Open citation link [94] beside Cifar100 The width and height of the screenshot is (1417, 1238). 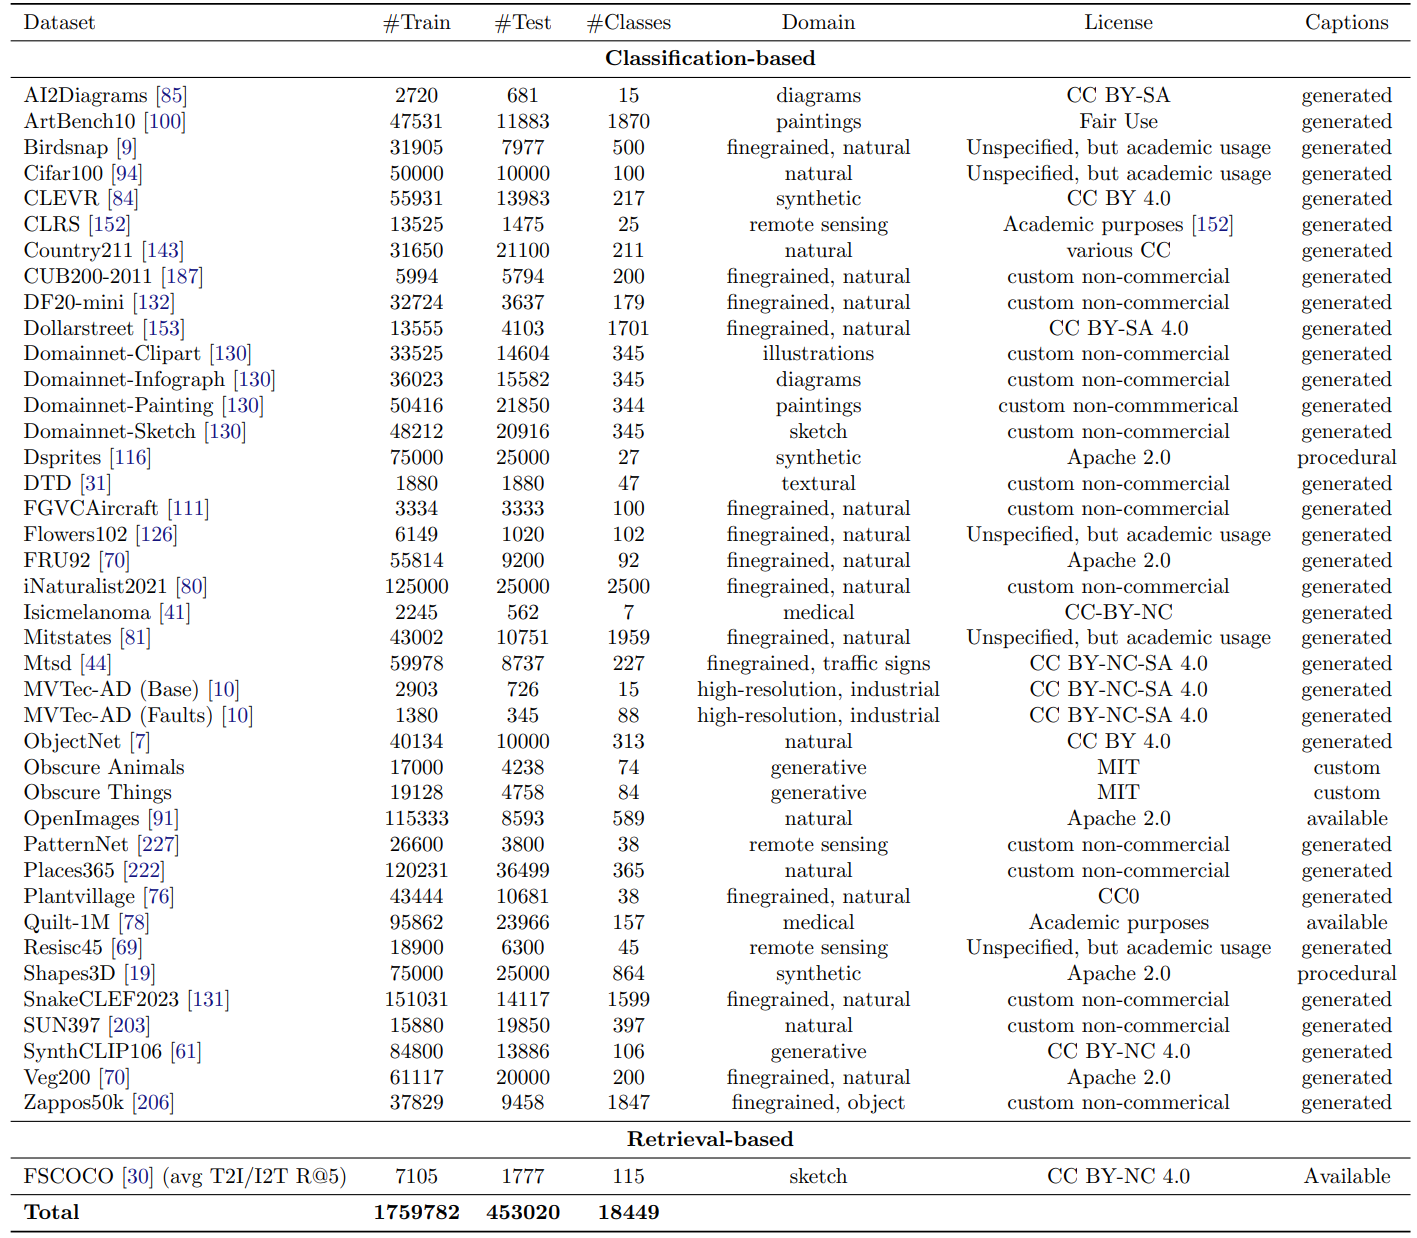click(x=126, y=173)
